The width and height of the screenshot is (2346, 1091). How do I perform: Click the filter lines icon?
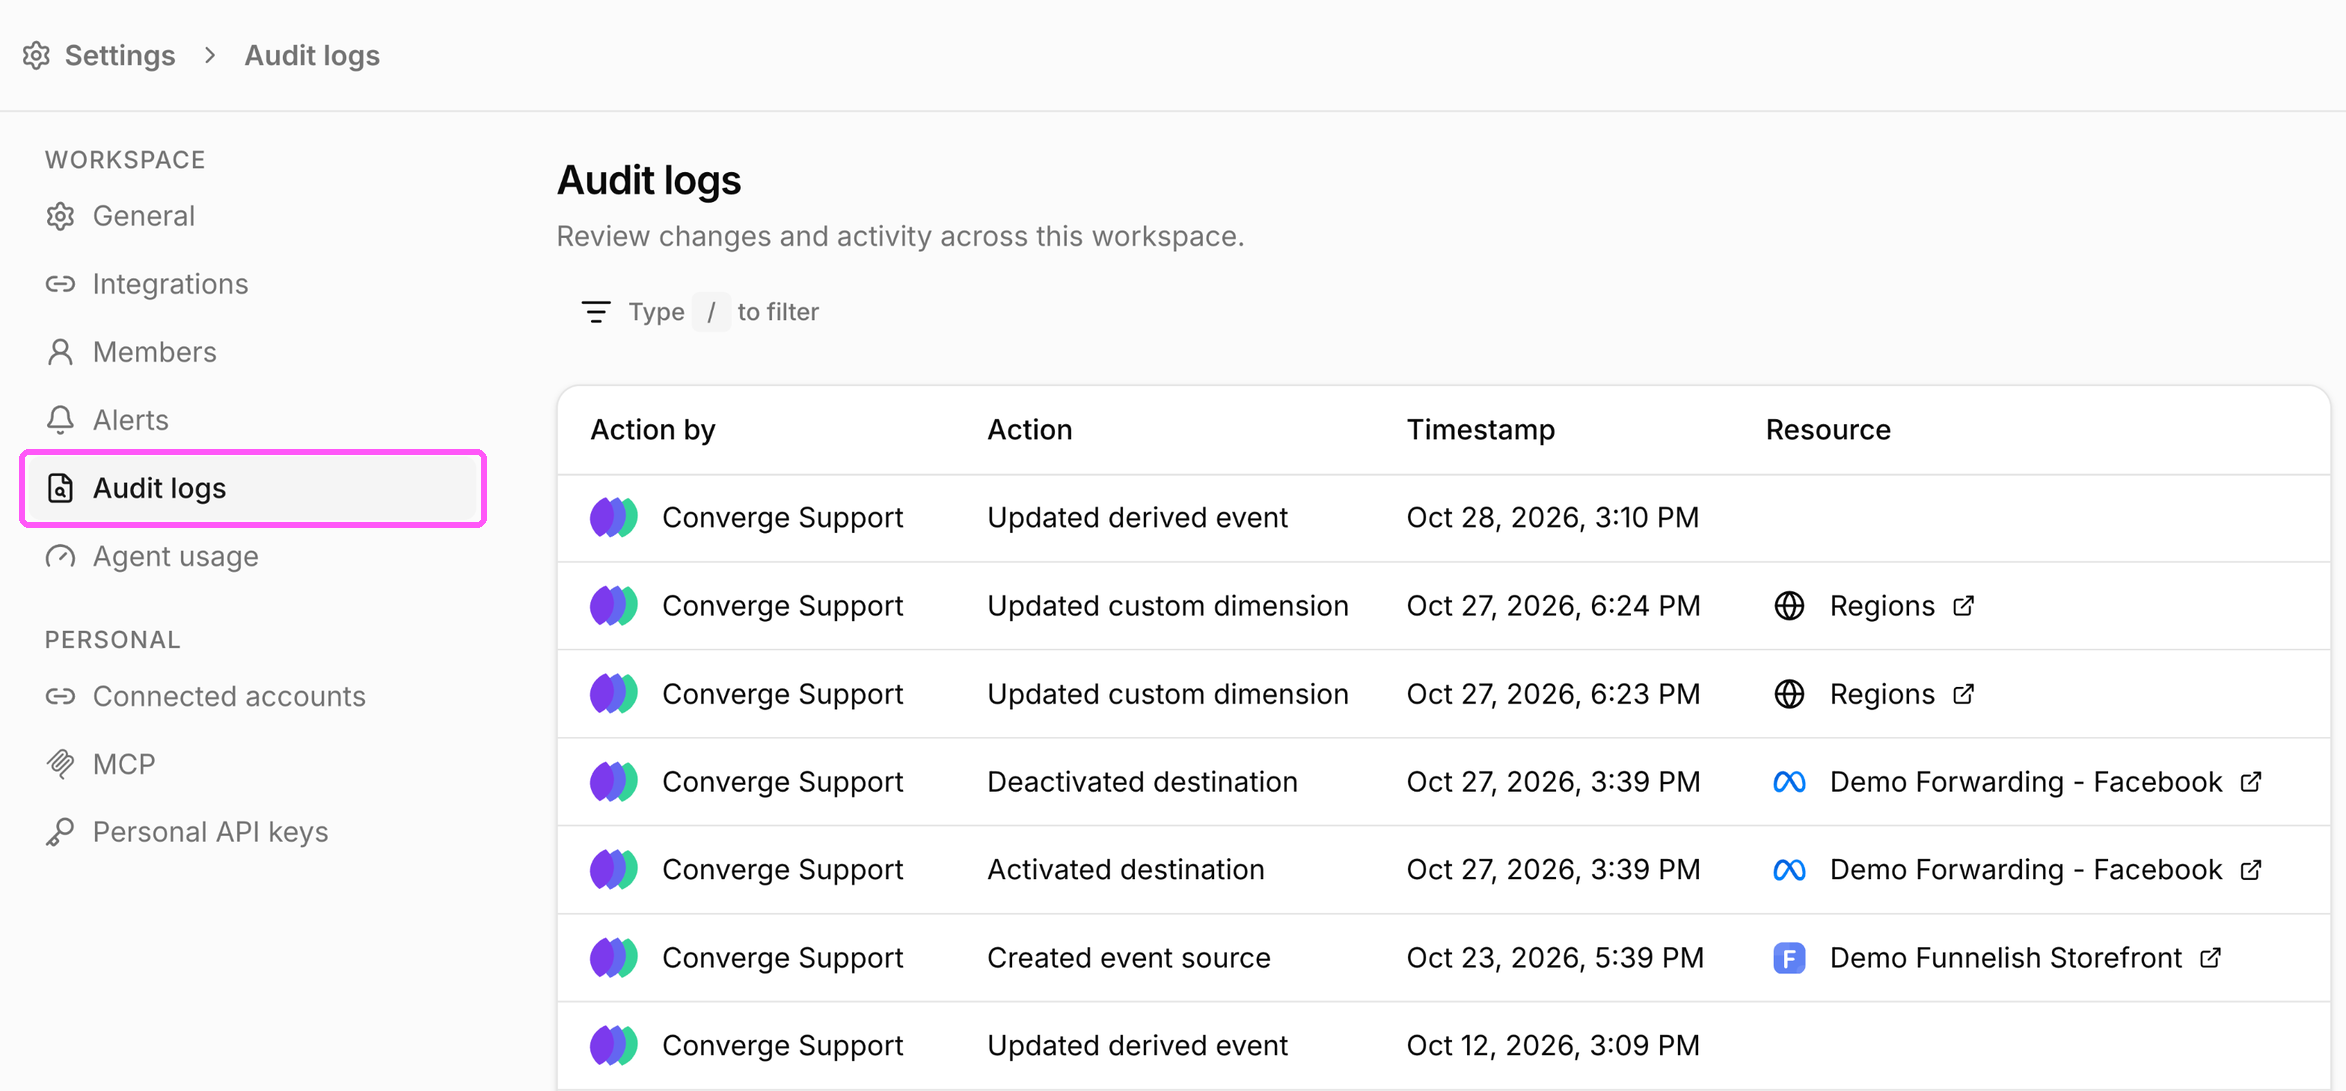596,312
